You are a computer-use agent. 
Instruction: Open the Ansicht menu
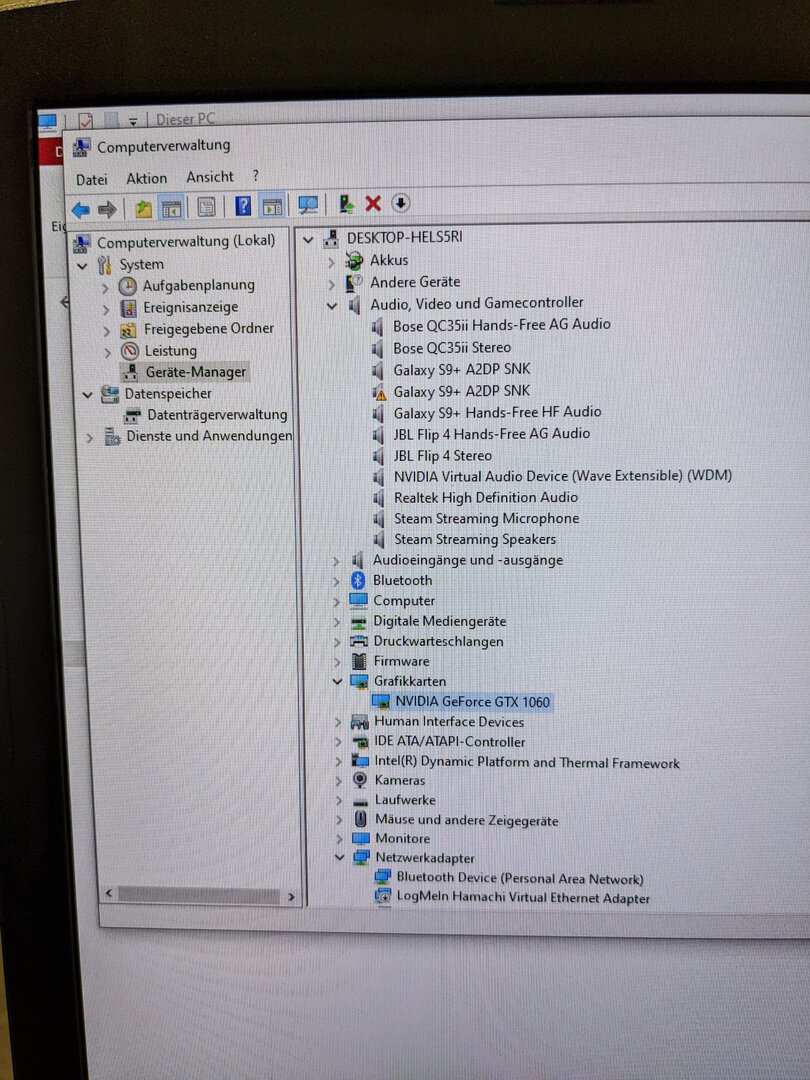210,177
